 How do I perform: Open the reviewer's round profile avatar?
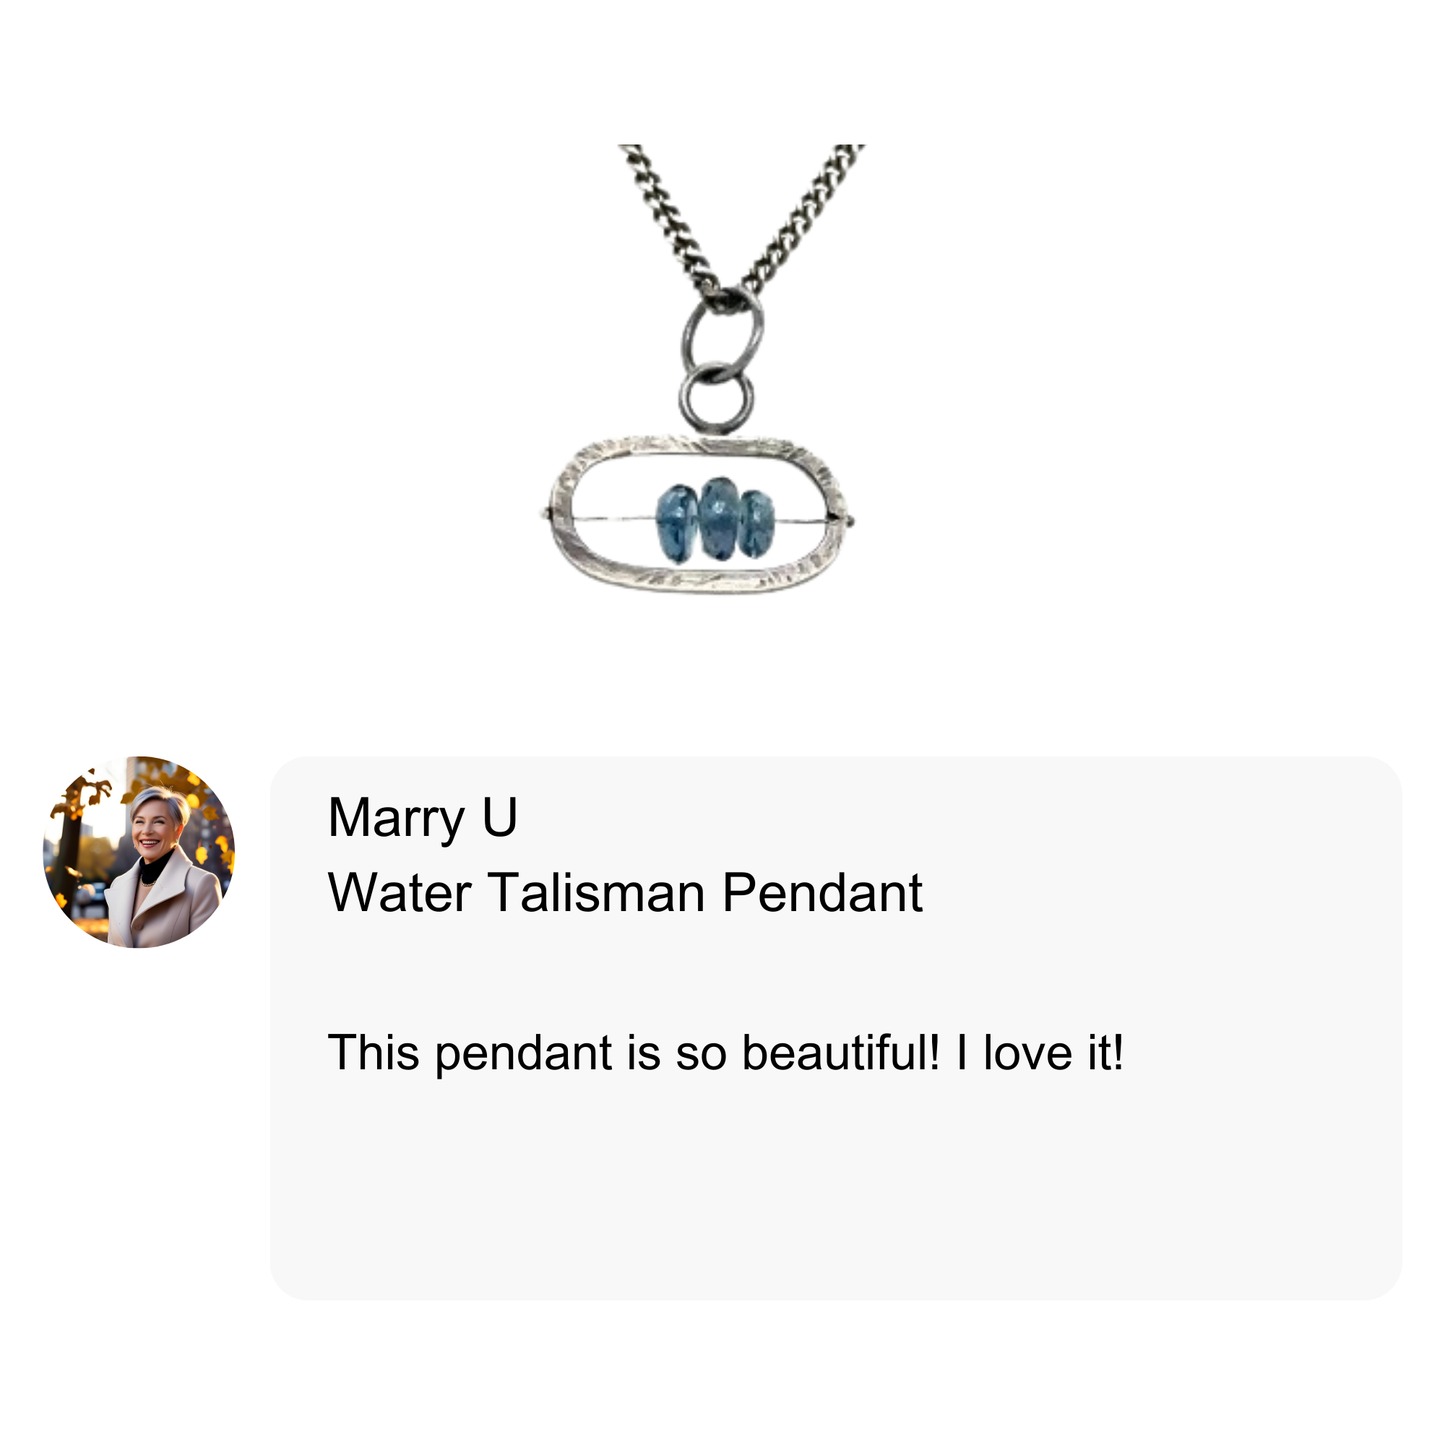tap(139, 851)
